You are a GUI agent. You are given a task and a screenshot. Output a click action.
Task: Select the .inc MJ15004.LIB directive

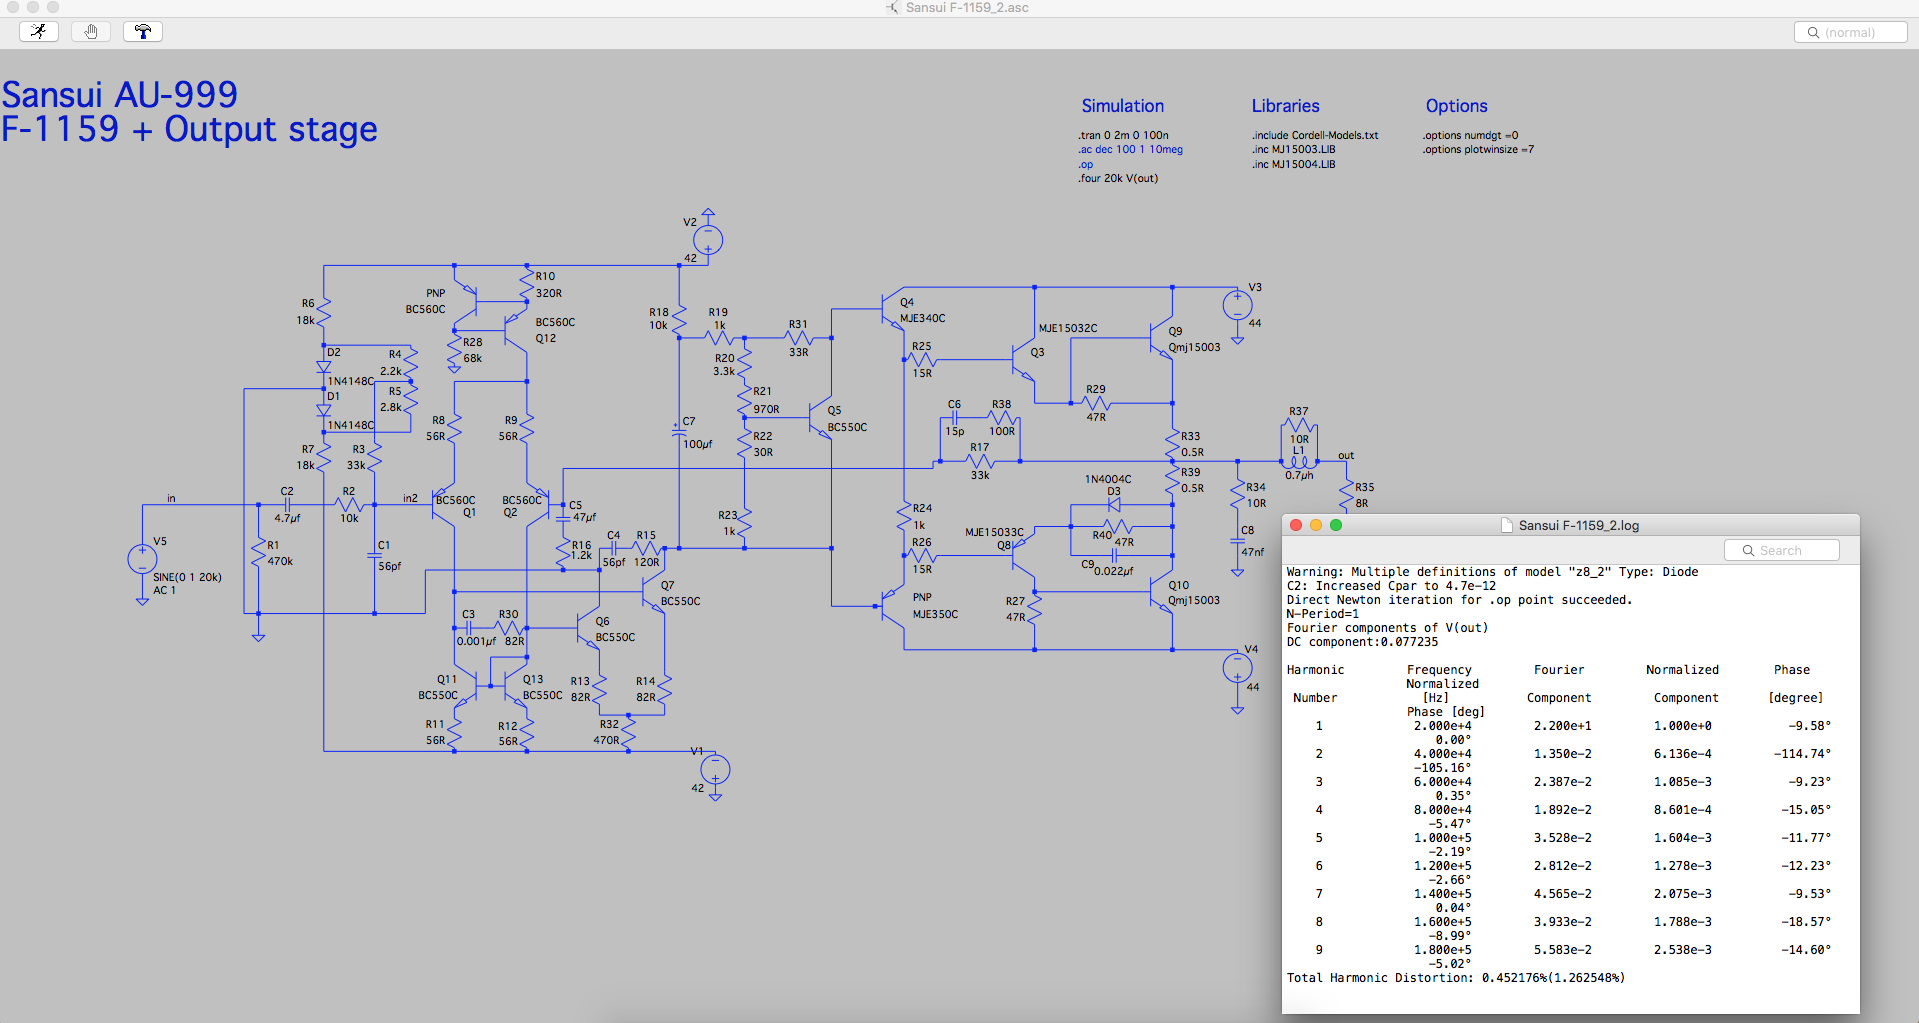1294,164
